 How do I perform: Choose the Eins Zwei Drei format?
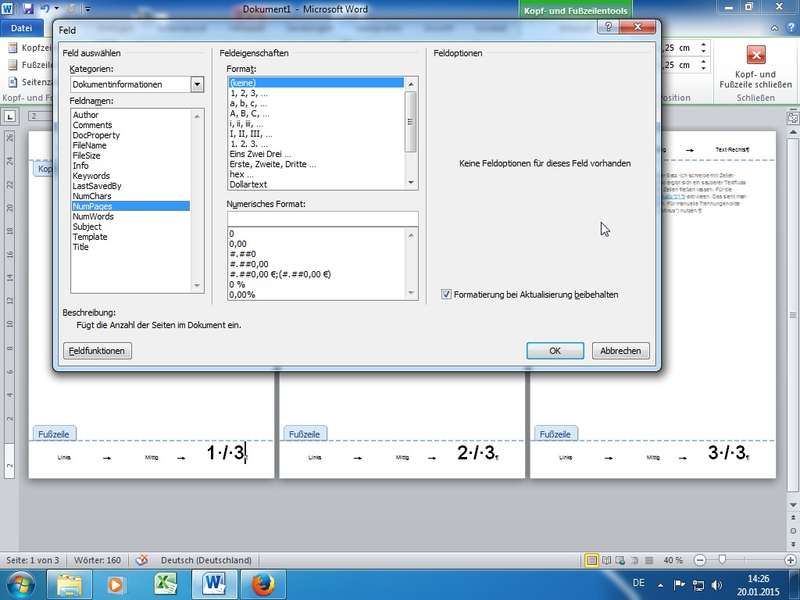[x=316, y=154]
